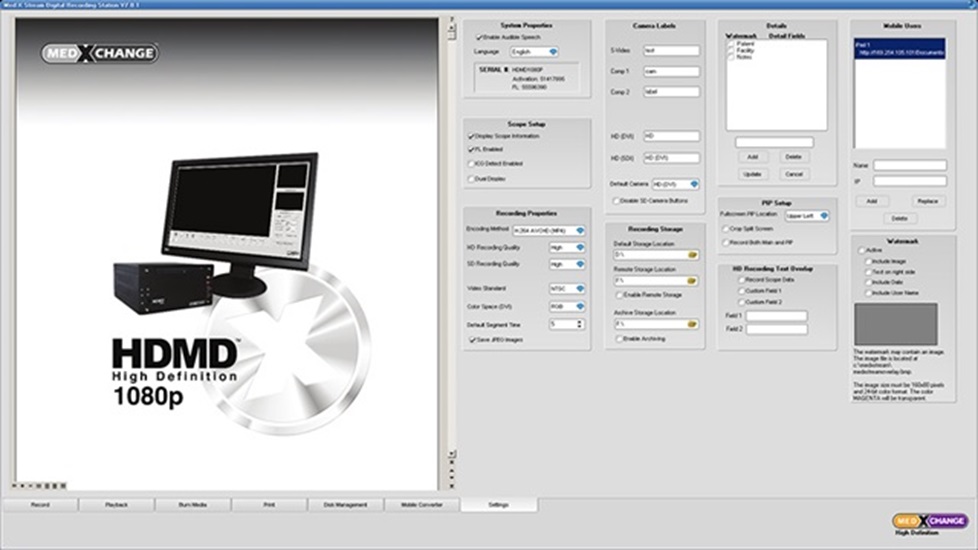Viewport: 978px width, 550px height.
Task: Open the Default Camera dropdown
Action: click(x=675, y=185)
